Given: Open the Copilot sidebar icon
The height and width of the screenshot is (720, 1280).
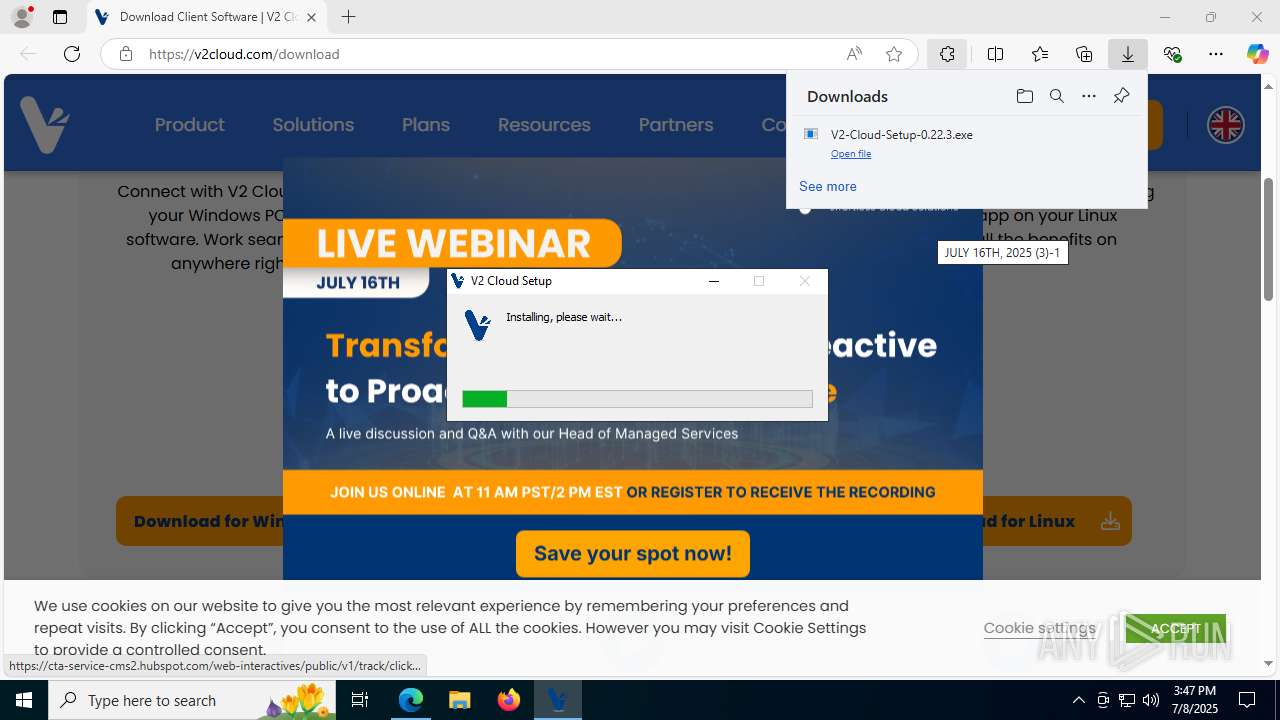Looking at the screenshot, I should [1257, 54].
